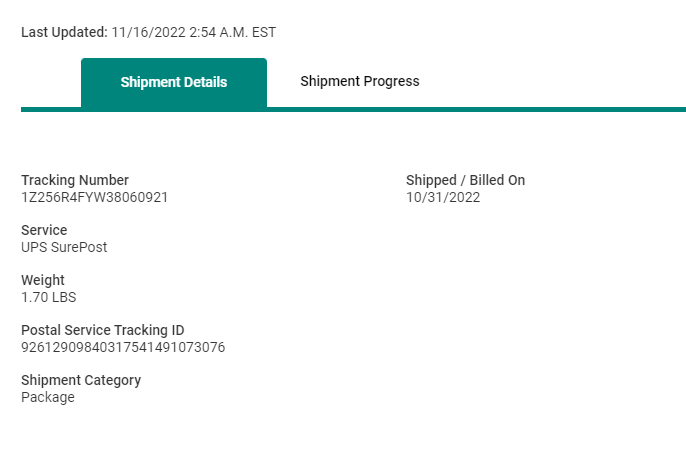The image size is (686, 459).
Task: Click the Last Updated label
Action: coord(64,32)
